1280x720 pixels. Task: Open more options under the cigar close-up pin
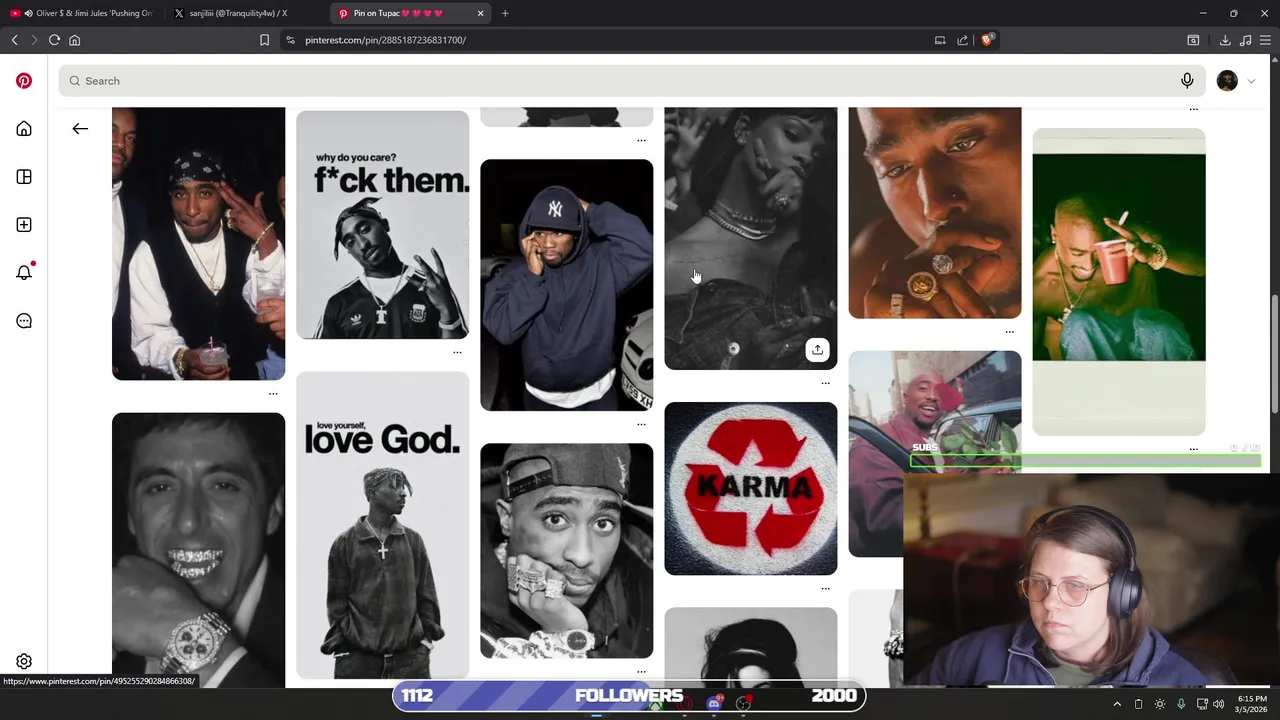(x=1009, y=332)
